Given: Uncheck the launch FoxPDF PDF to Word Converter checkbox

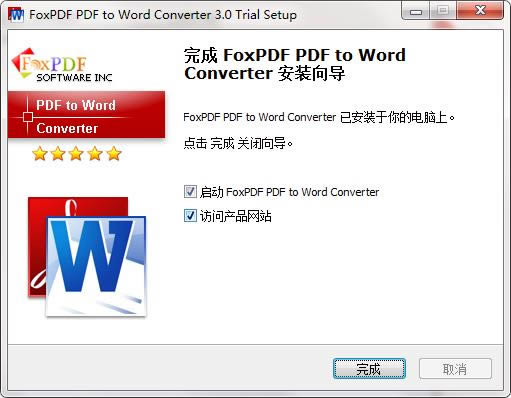Looking at the screenshot, I should (190, 192).
